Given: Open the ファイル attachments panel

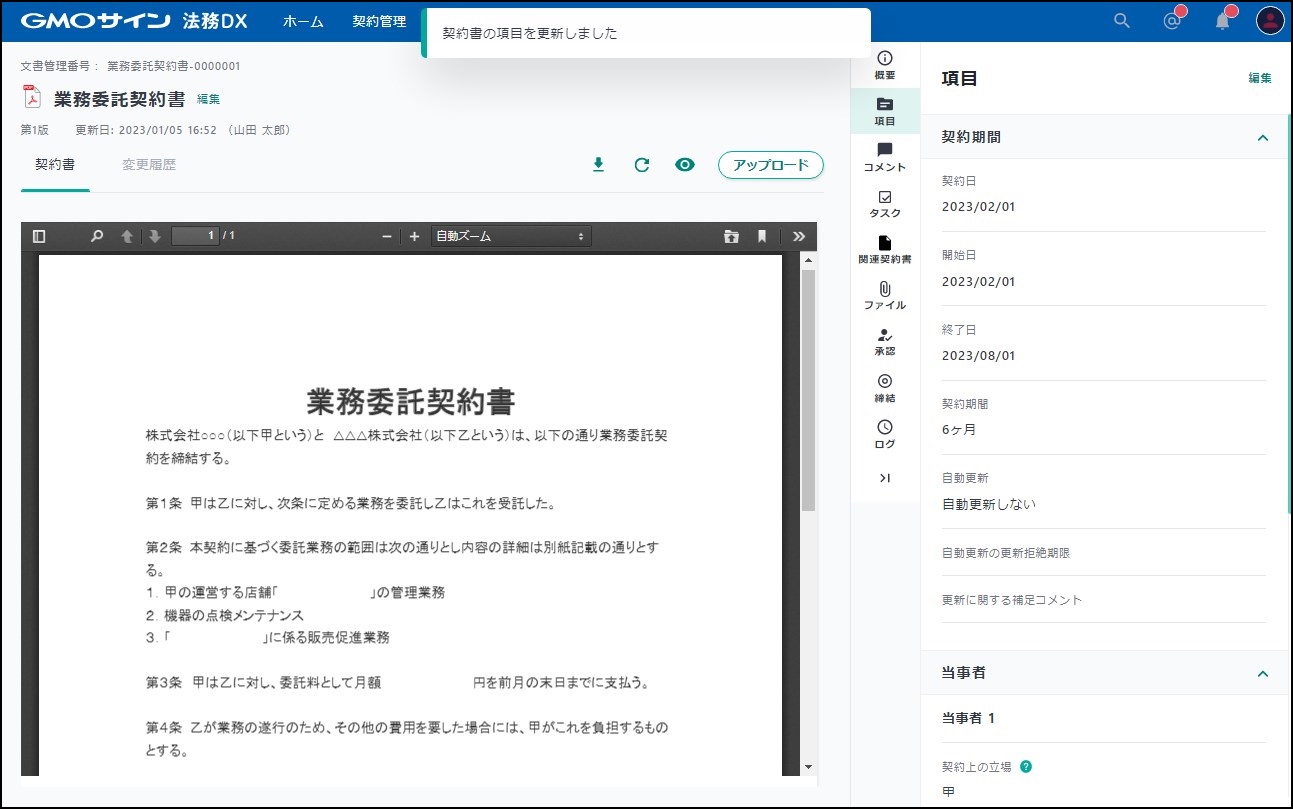Looking at the screenshot, I should point(885,295).
